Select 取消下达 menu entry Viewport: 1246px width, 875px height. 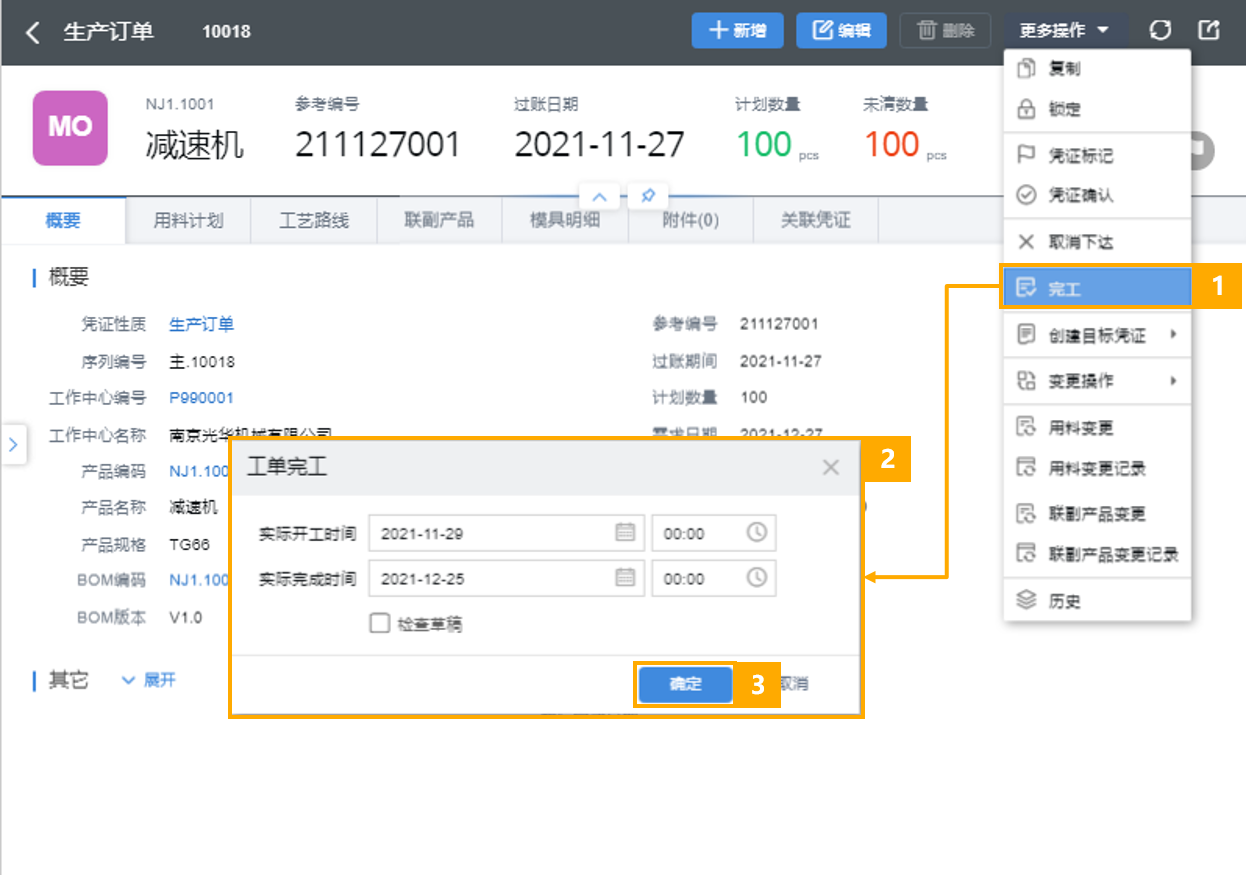click(1097, 242)
